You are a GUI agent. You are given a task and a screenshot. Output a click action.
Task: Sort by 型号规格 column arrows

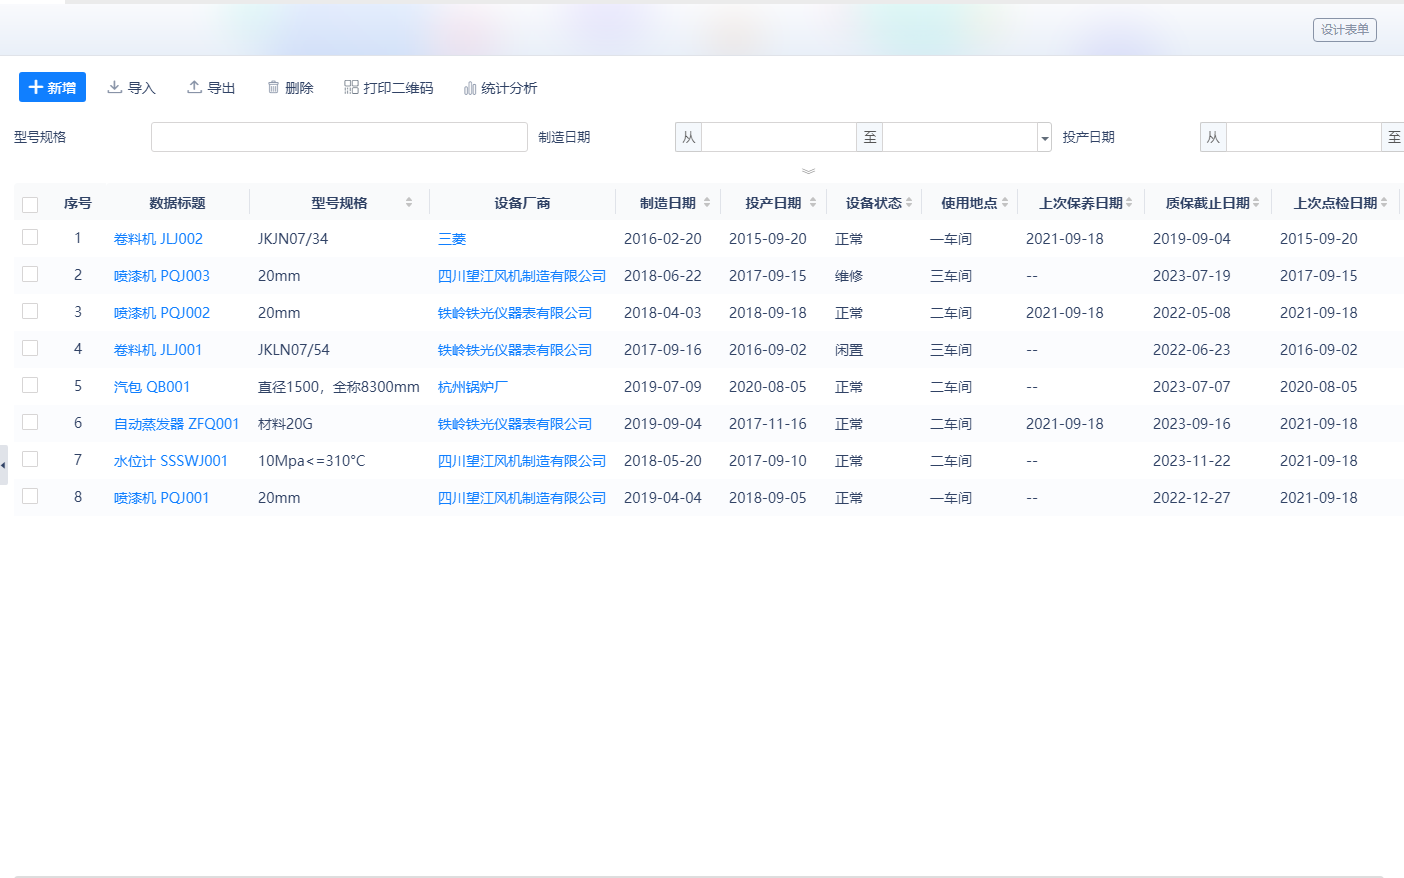(409, 203)
